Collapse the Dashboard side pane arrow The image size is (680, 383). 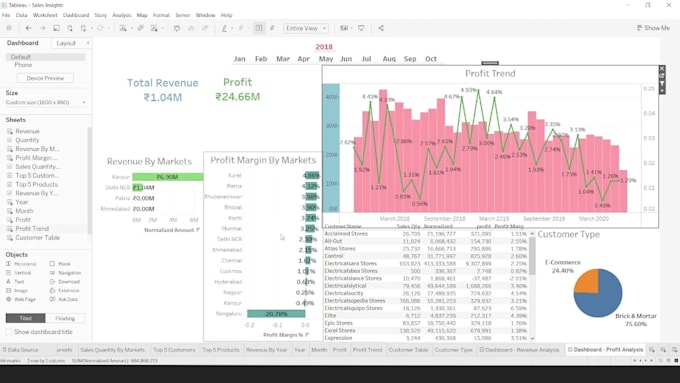[x=88, y=43]
